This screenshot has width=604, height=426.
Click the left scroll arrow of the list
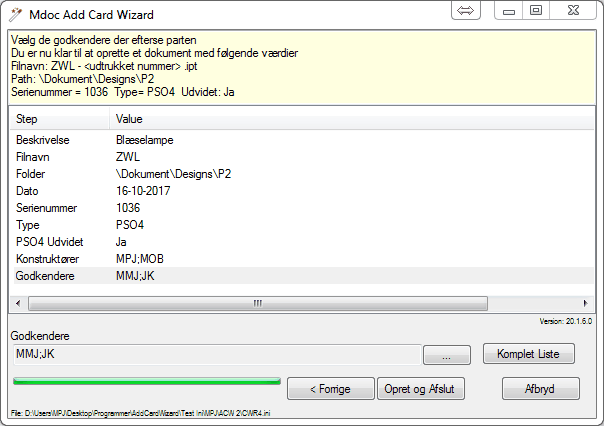[x=18, y=304]
